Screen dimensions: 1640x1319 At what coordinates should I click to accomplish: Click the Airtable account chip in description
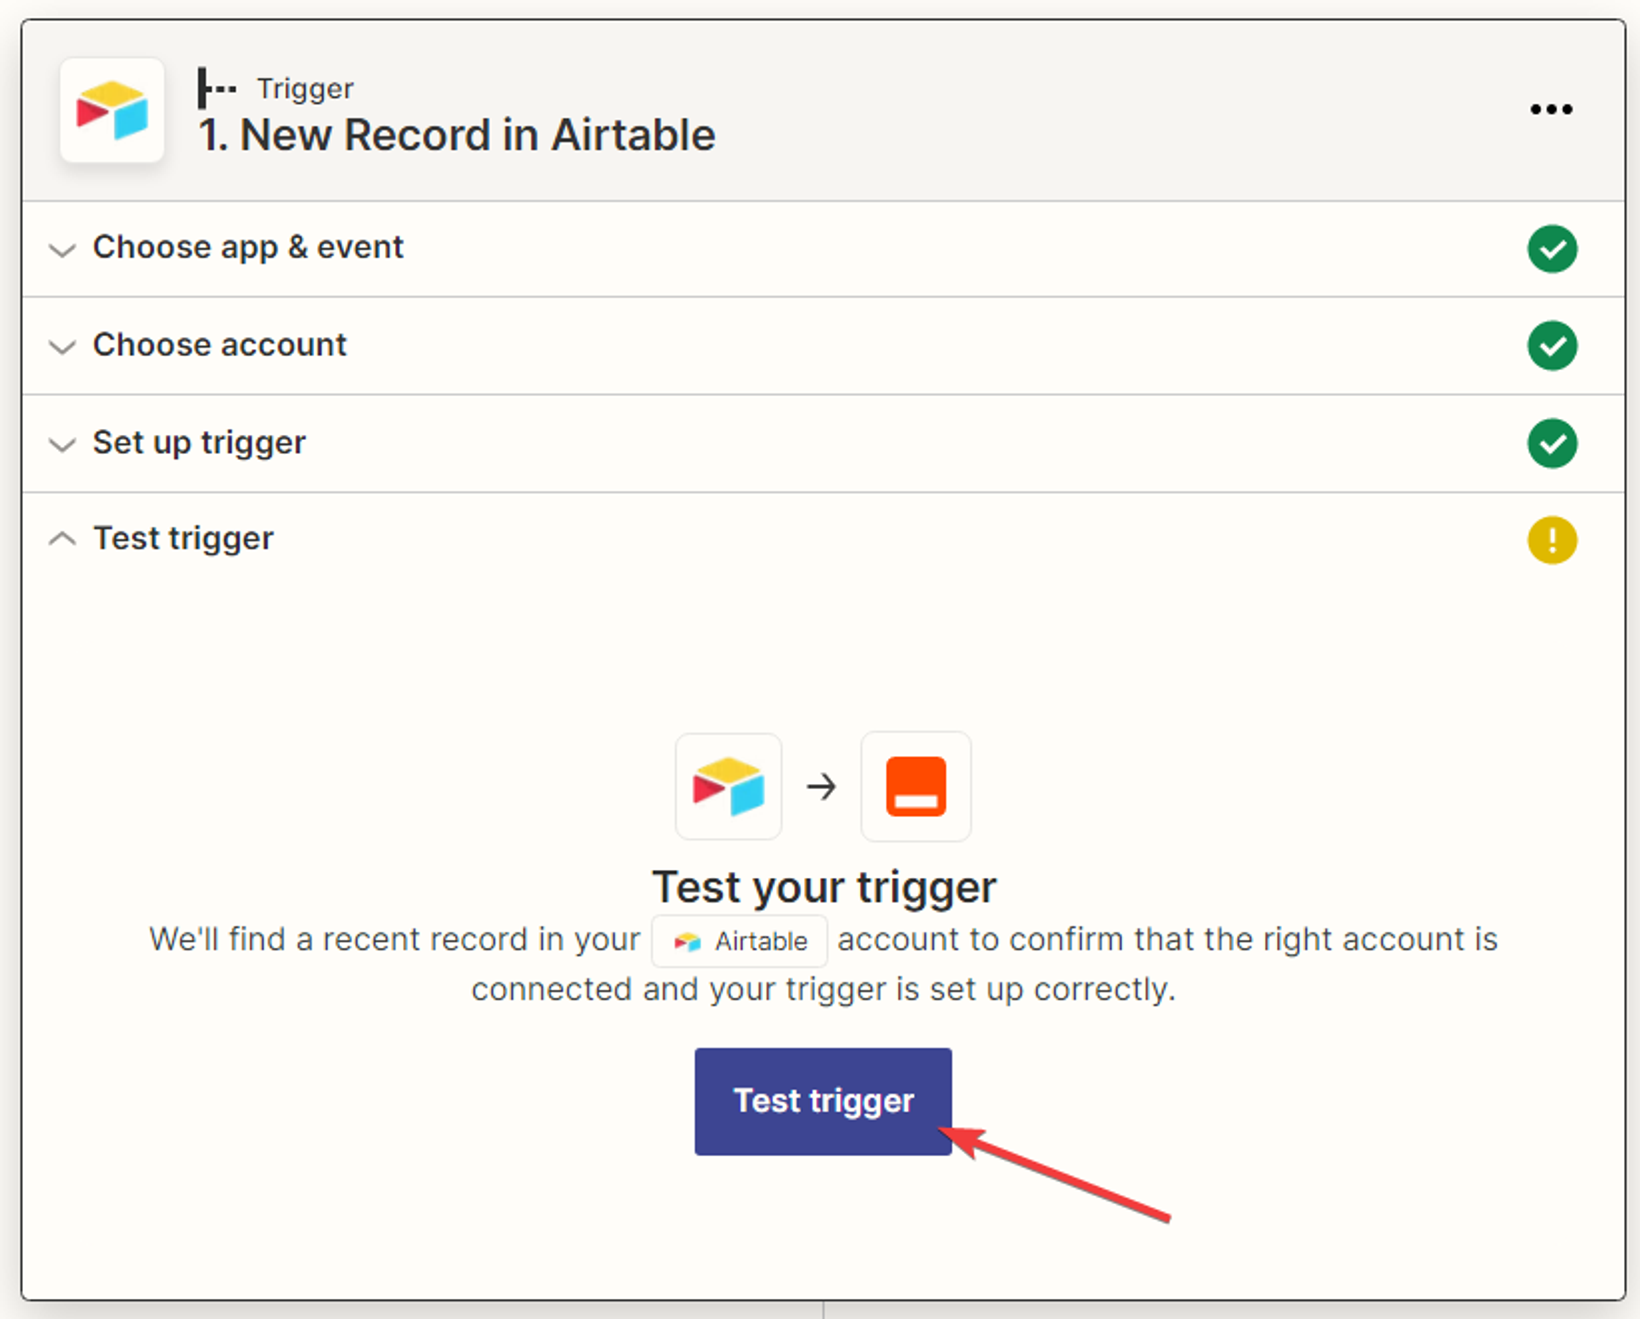coord(740,941)
